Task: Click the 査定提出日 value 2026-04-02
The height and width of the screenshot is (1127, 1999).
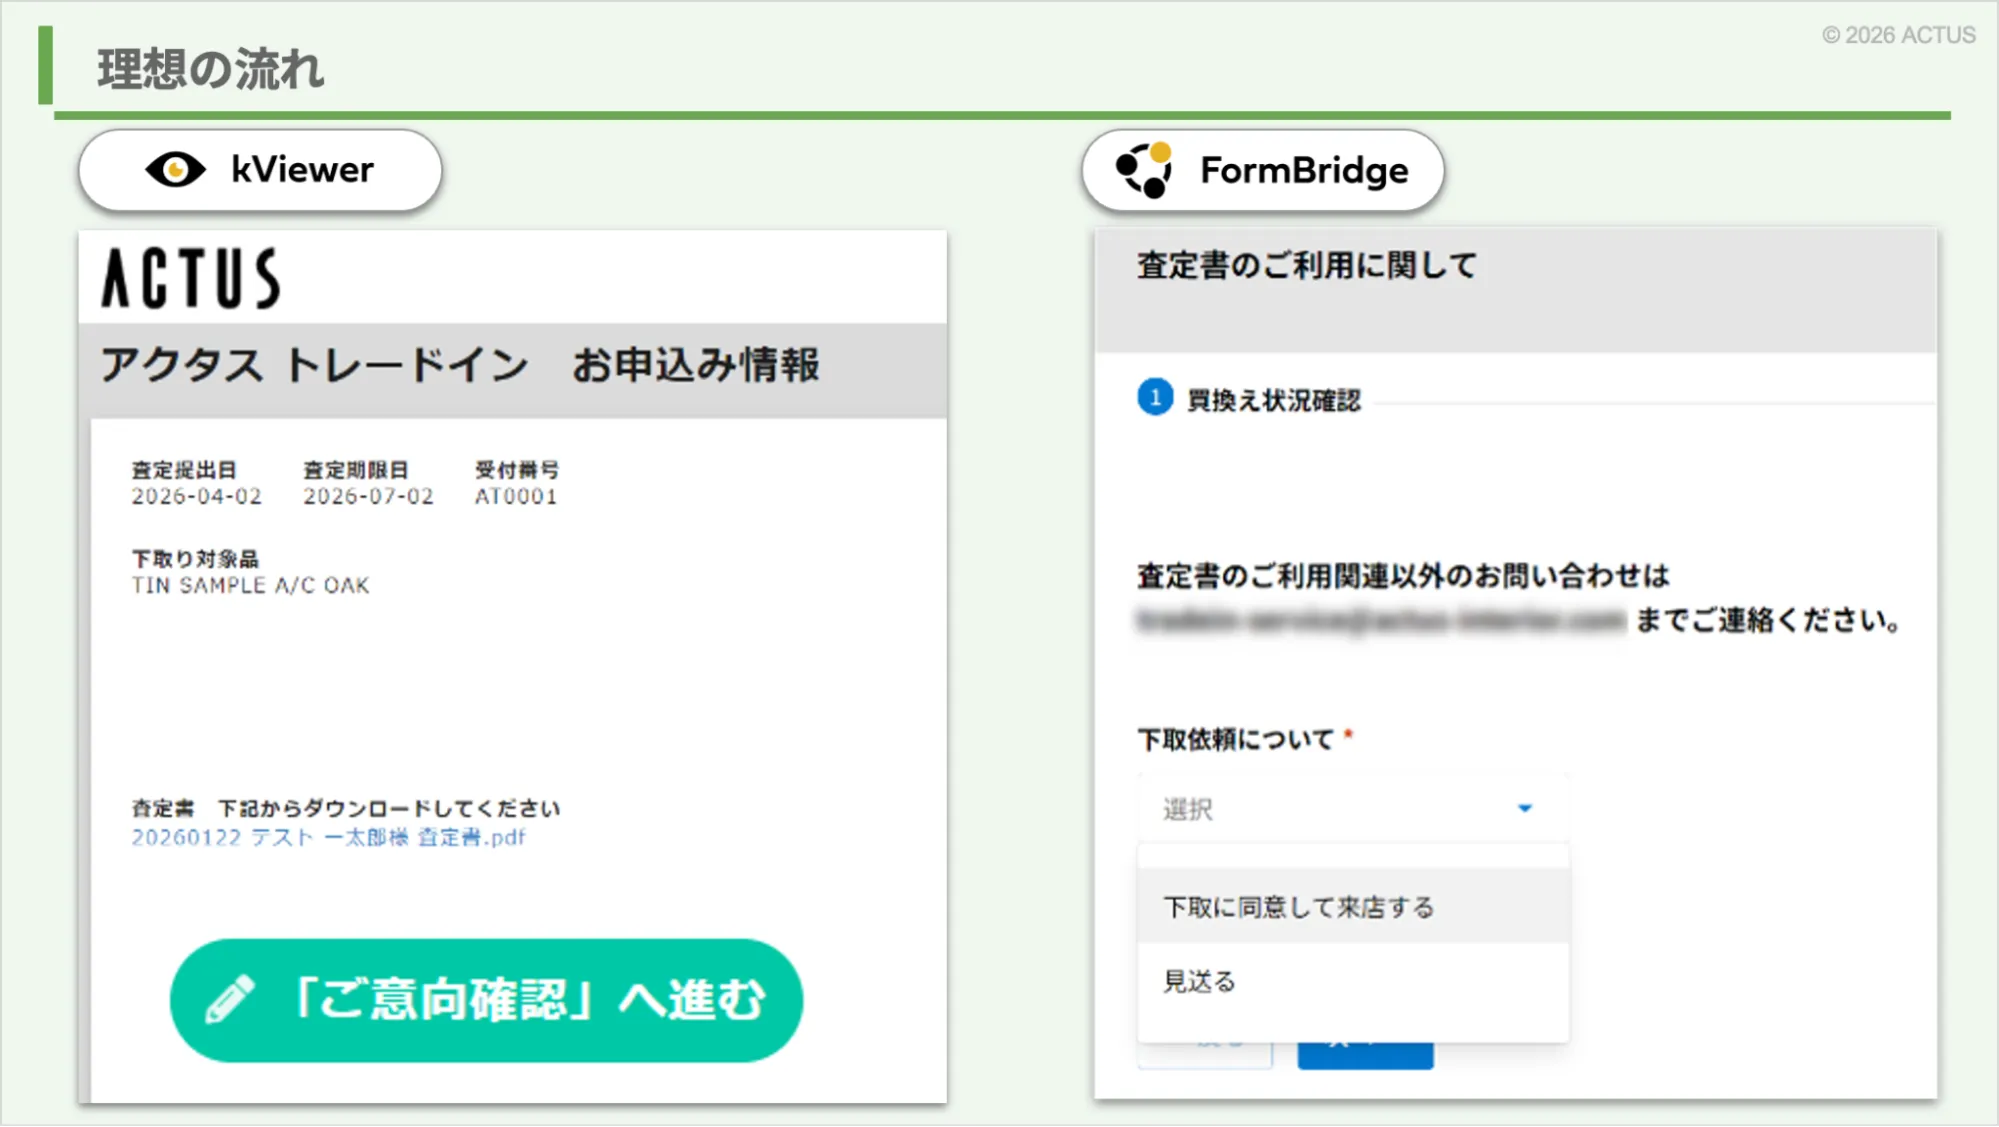Action: (x=196, y=496)
